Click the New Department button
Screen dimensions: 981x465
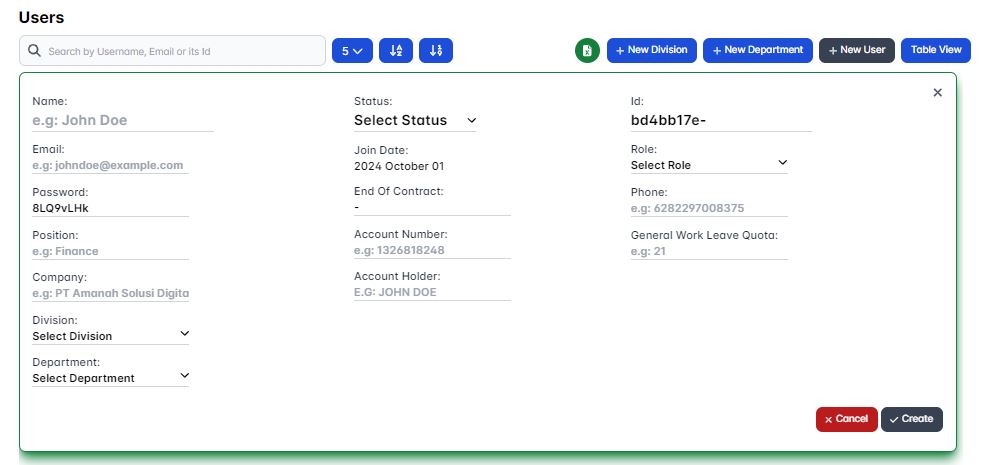(x=757, y=50)
